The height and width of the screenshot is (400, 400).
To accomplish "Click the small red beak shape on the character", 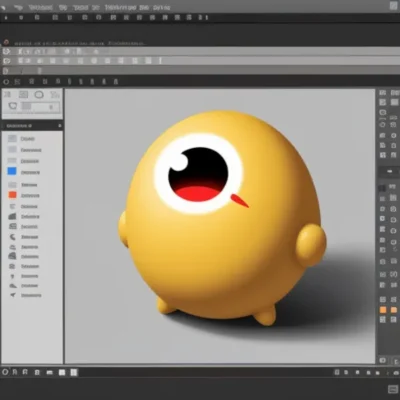I will pos(239,200).
